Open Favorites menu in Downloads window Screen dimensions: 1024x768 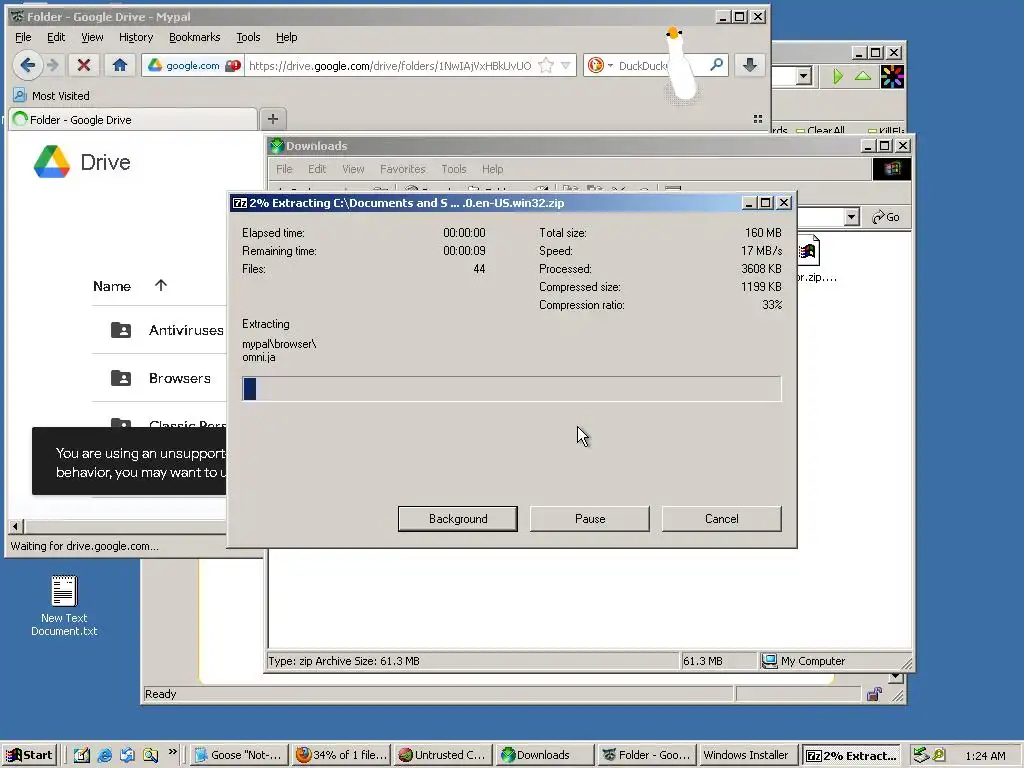(402, 169)
